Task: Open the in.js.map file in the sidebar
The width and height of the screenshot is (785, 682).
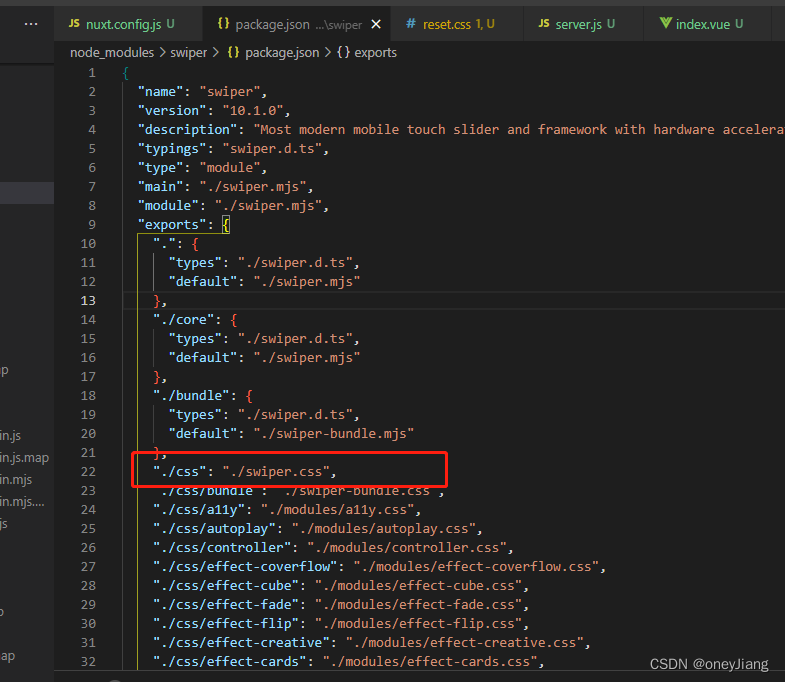Action: (x=25, y=458)
